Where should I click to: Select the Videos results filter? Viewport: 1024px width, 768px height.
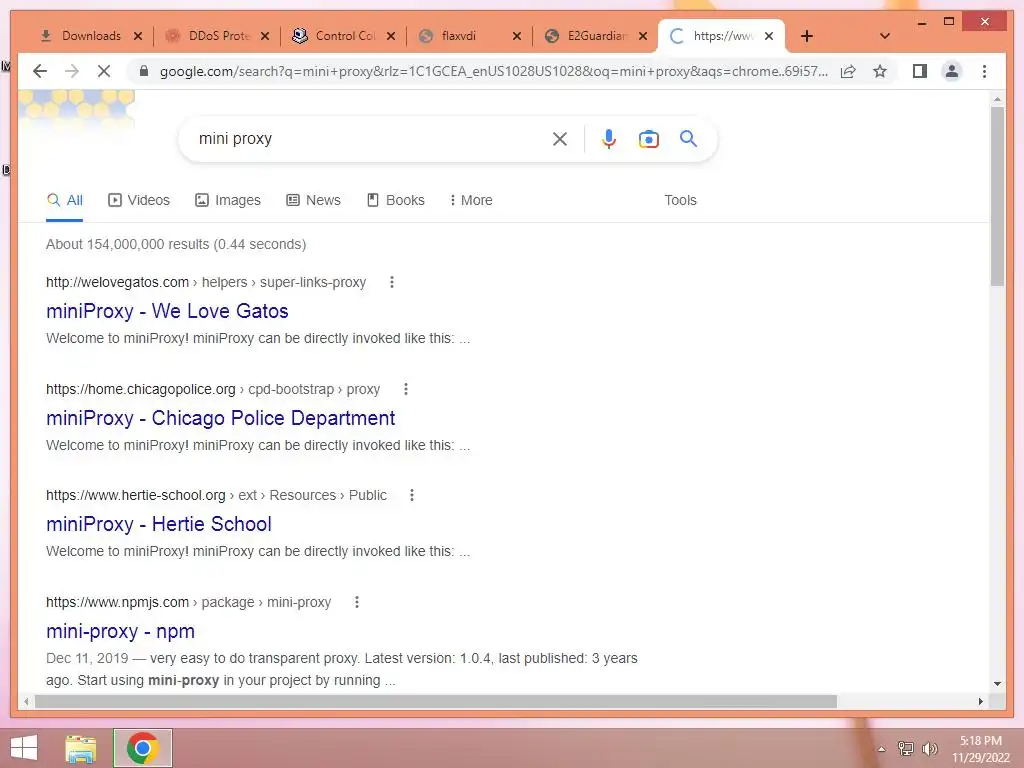coord(138,200)
